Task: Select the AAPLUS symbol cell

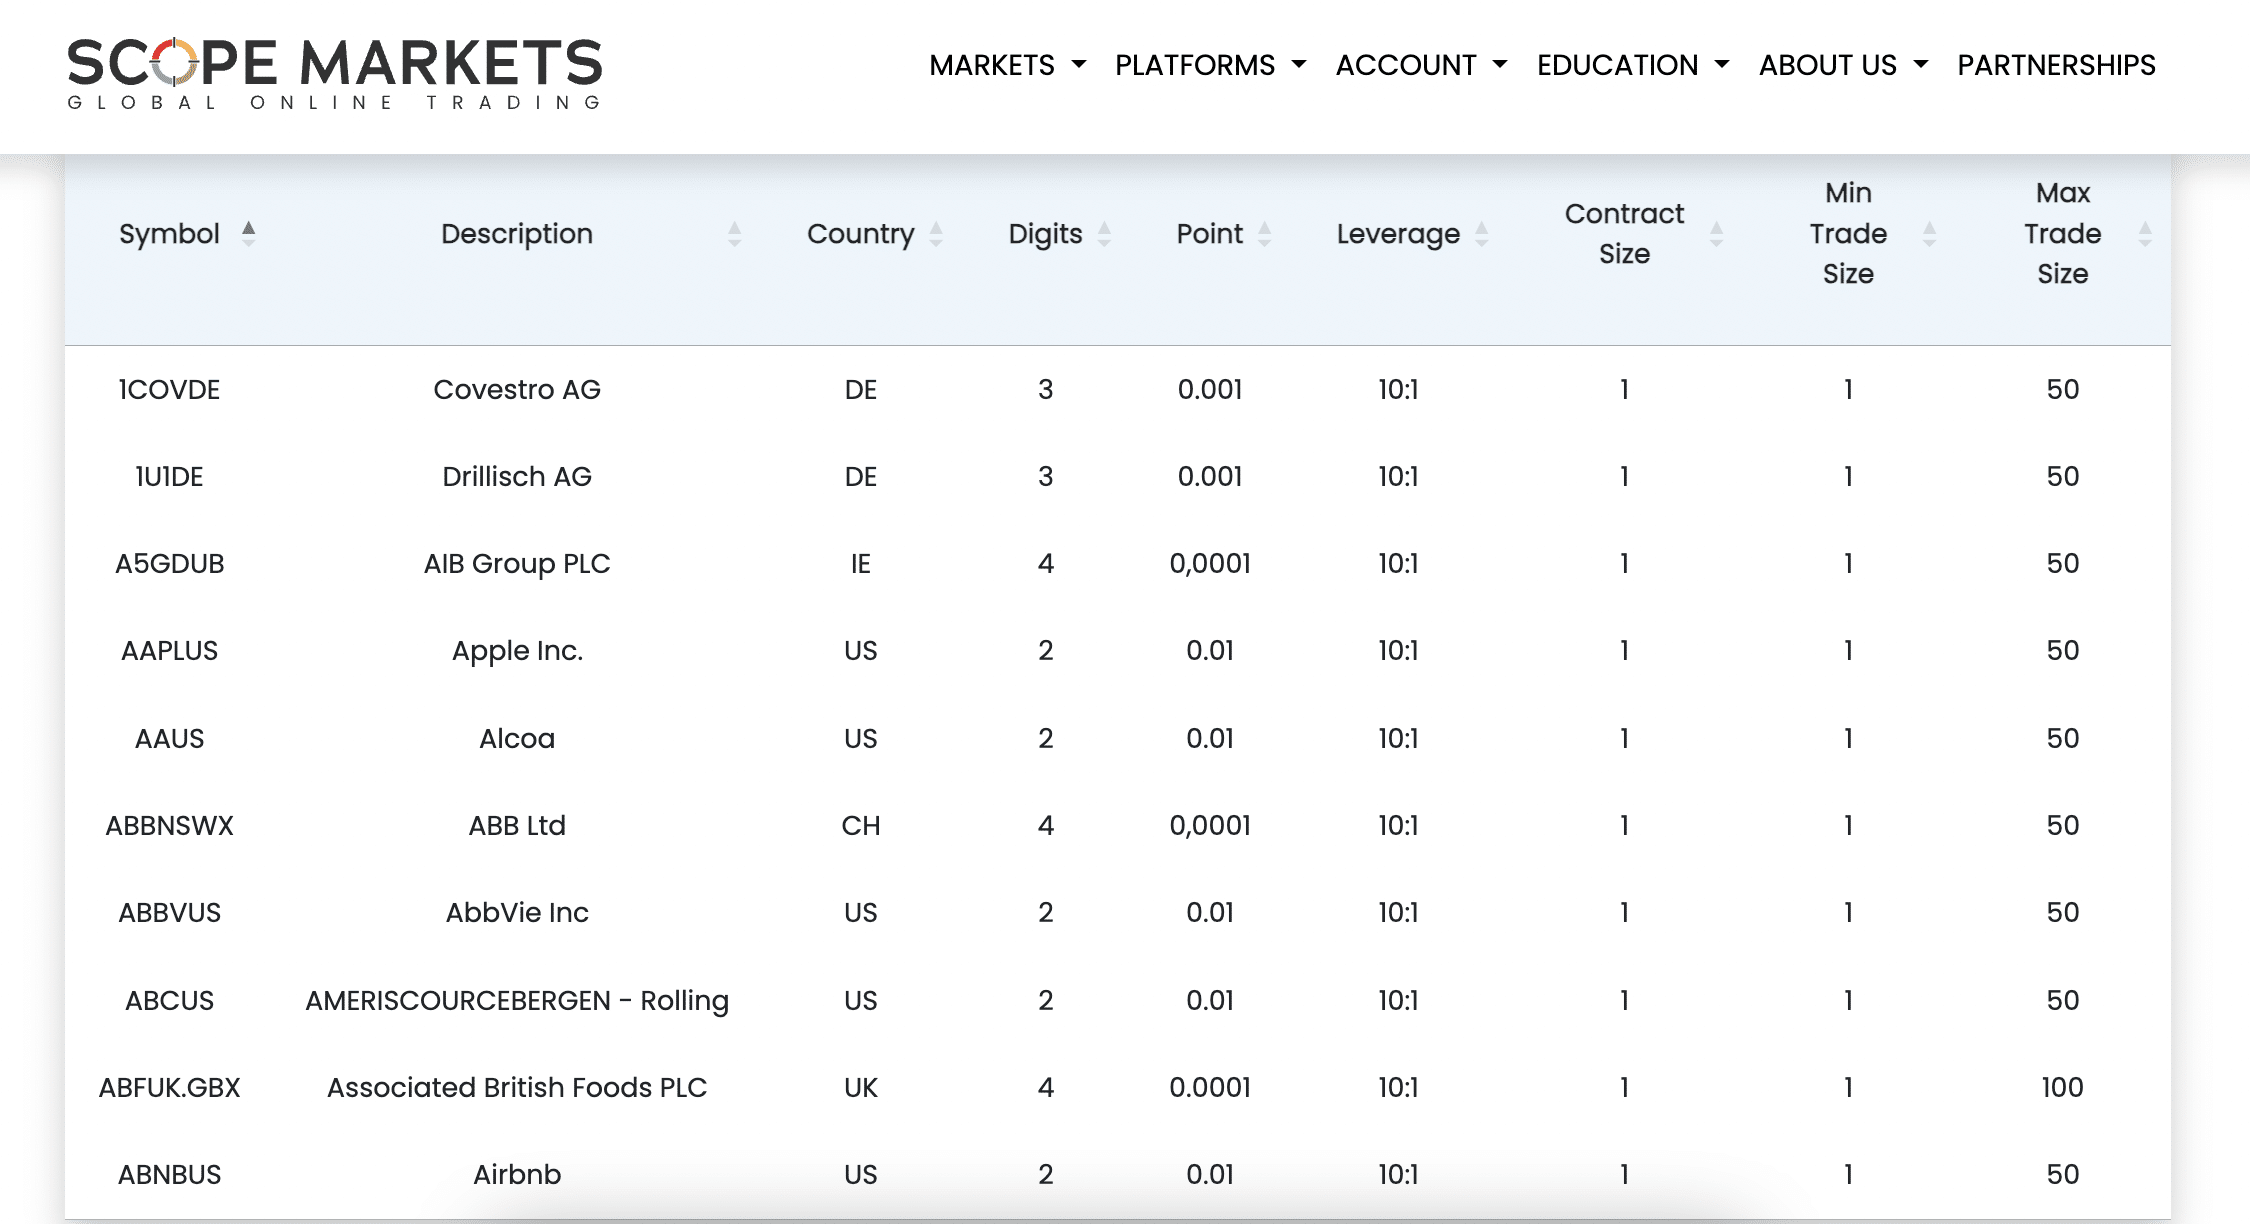Action: pos(169,651)
